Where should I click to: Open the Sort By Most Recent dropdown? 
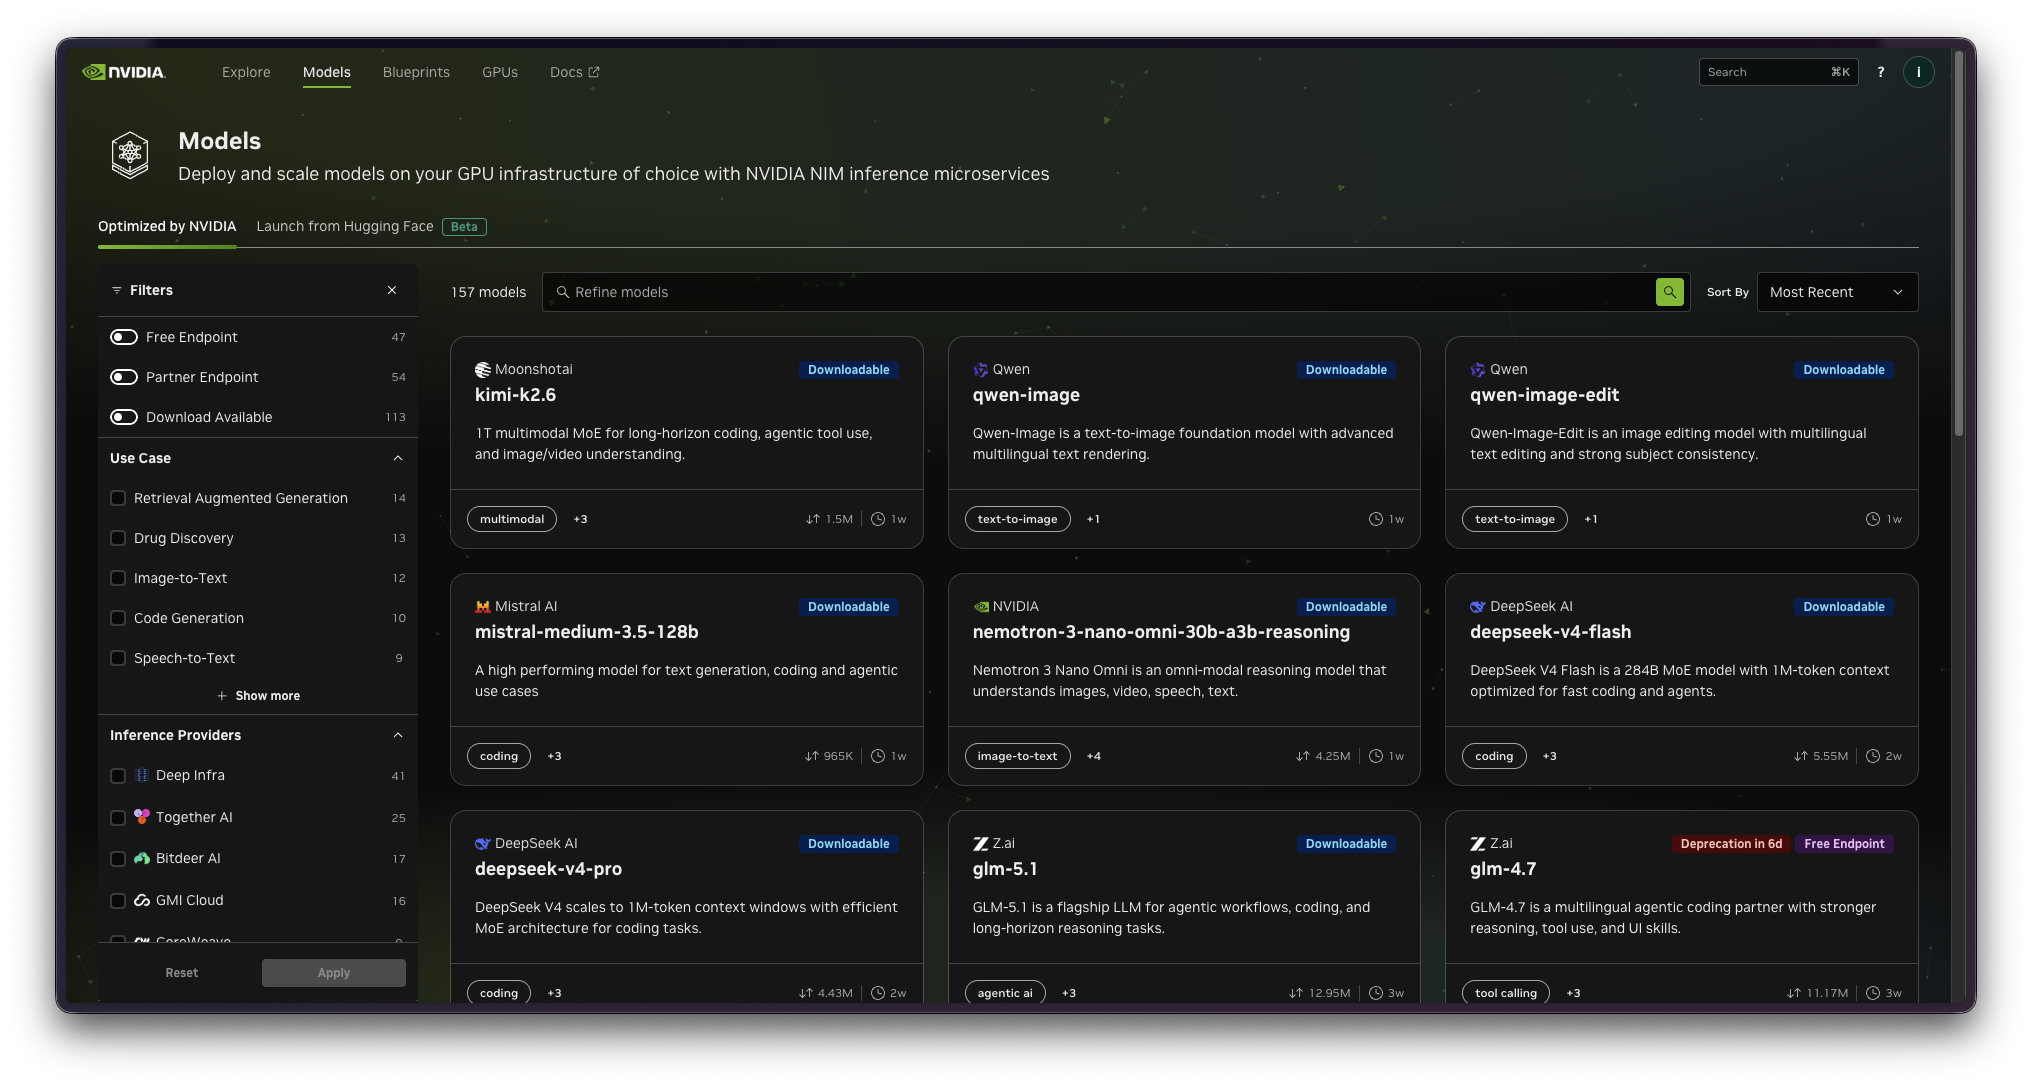tap(1837, 292)
